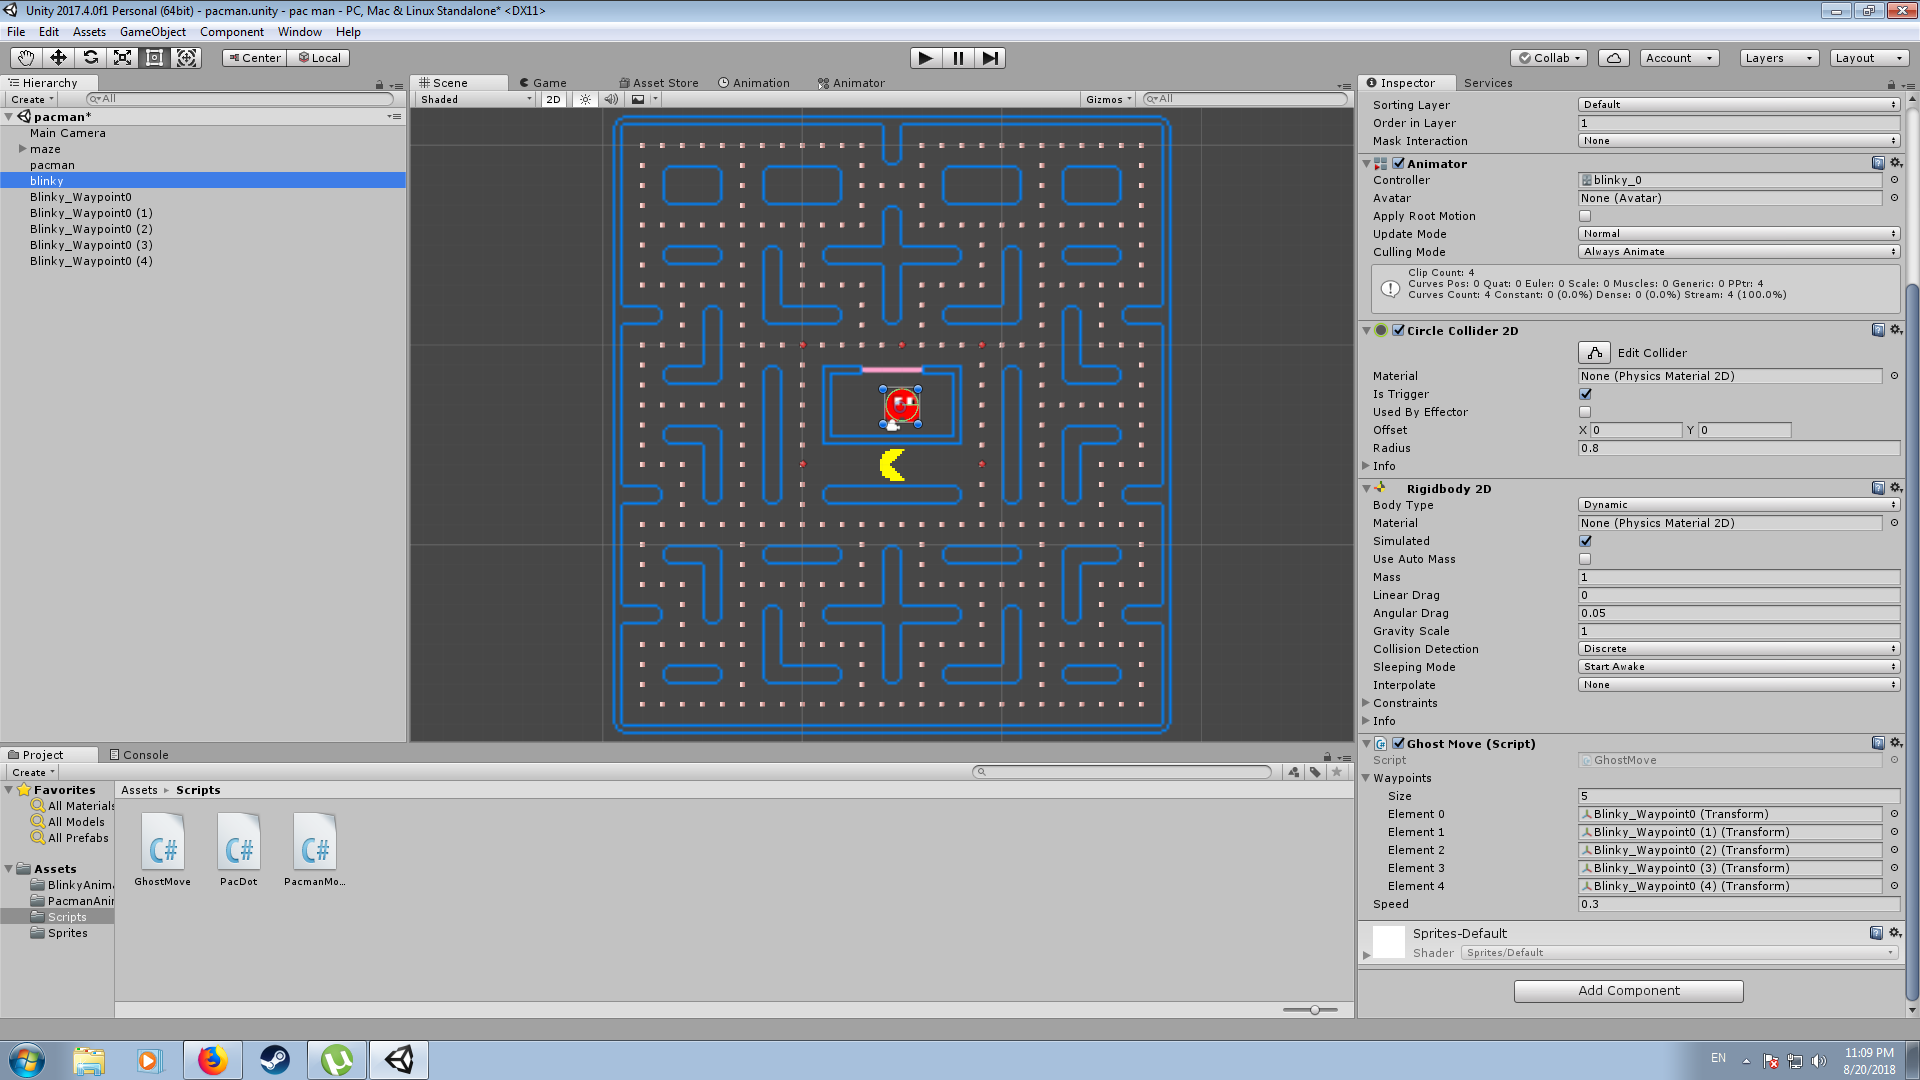This screenshot has height=1080, width=1920.
Task: Open the Unity cloud services window
Action: point(1613,57)
